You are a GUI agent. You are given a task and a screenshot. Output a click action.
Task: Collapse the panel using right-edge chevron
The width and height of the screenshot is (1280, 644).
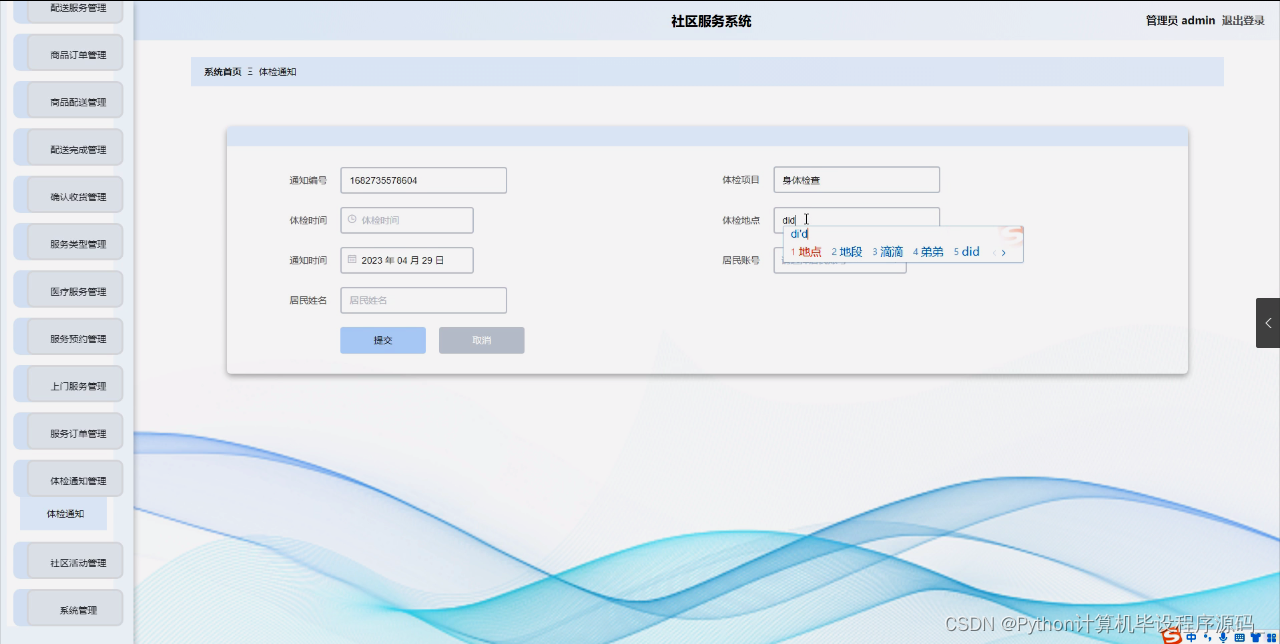[x=1267, y=322]
